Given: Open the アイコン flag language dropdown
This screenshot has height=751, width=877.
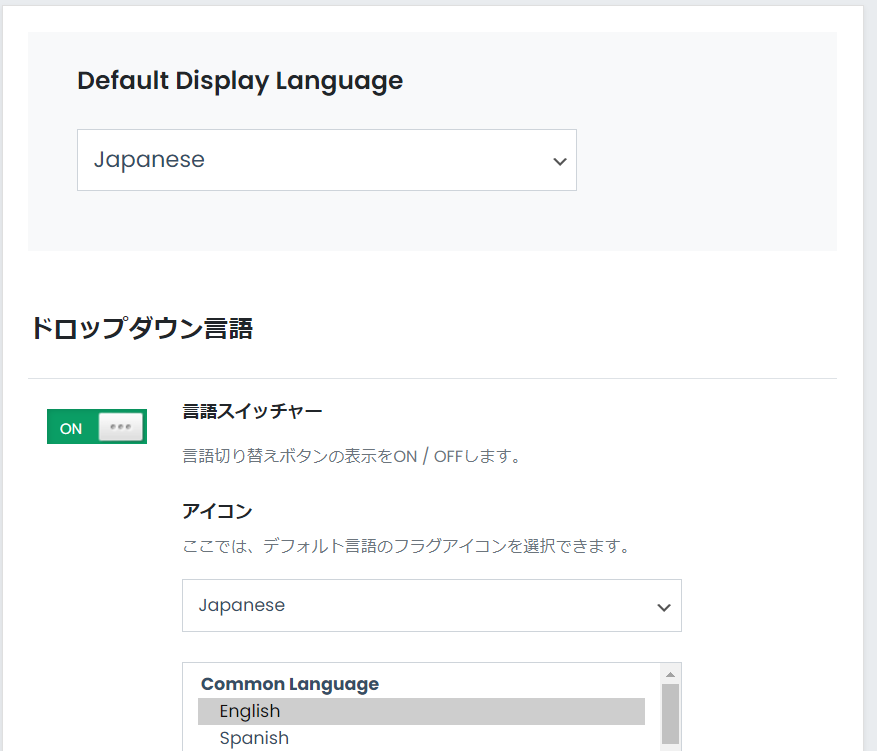Looking at the screenshot, I should tap(432, 606).
